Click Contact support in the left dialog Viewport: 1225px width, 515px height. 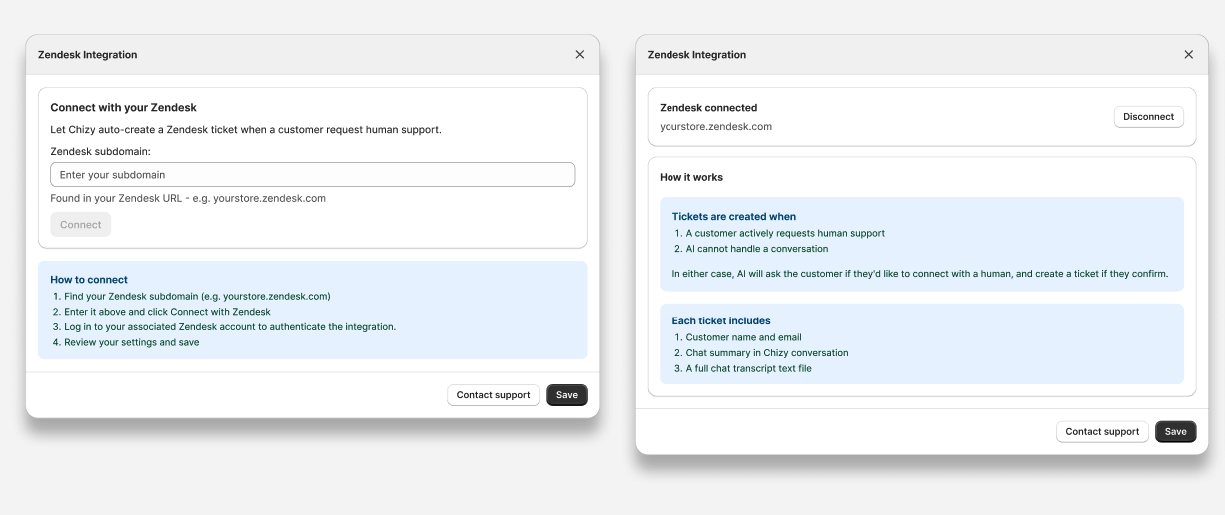[493, 395]
